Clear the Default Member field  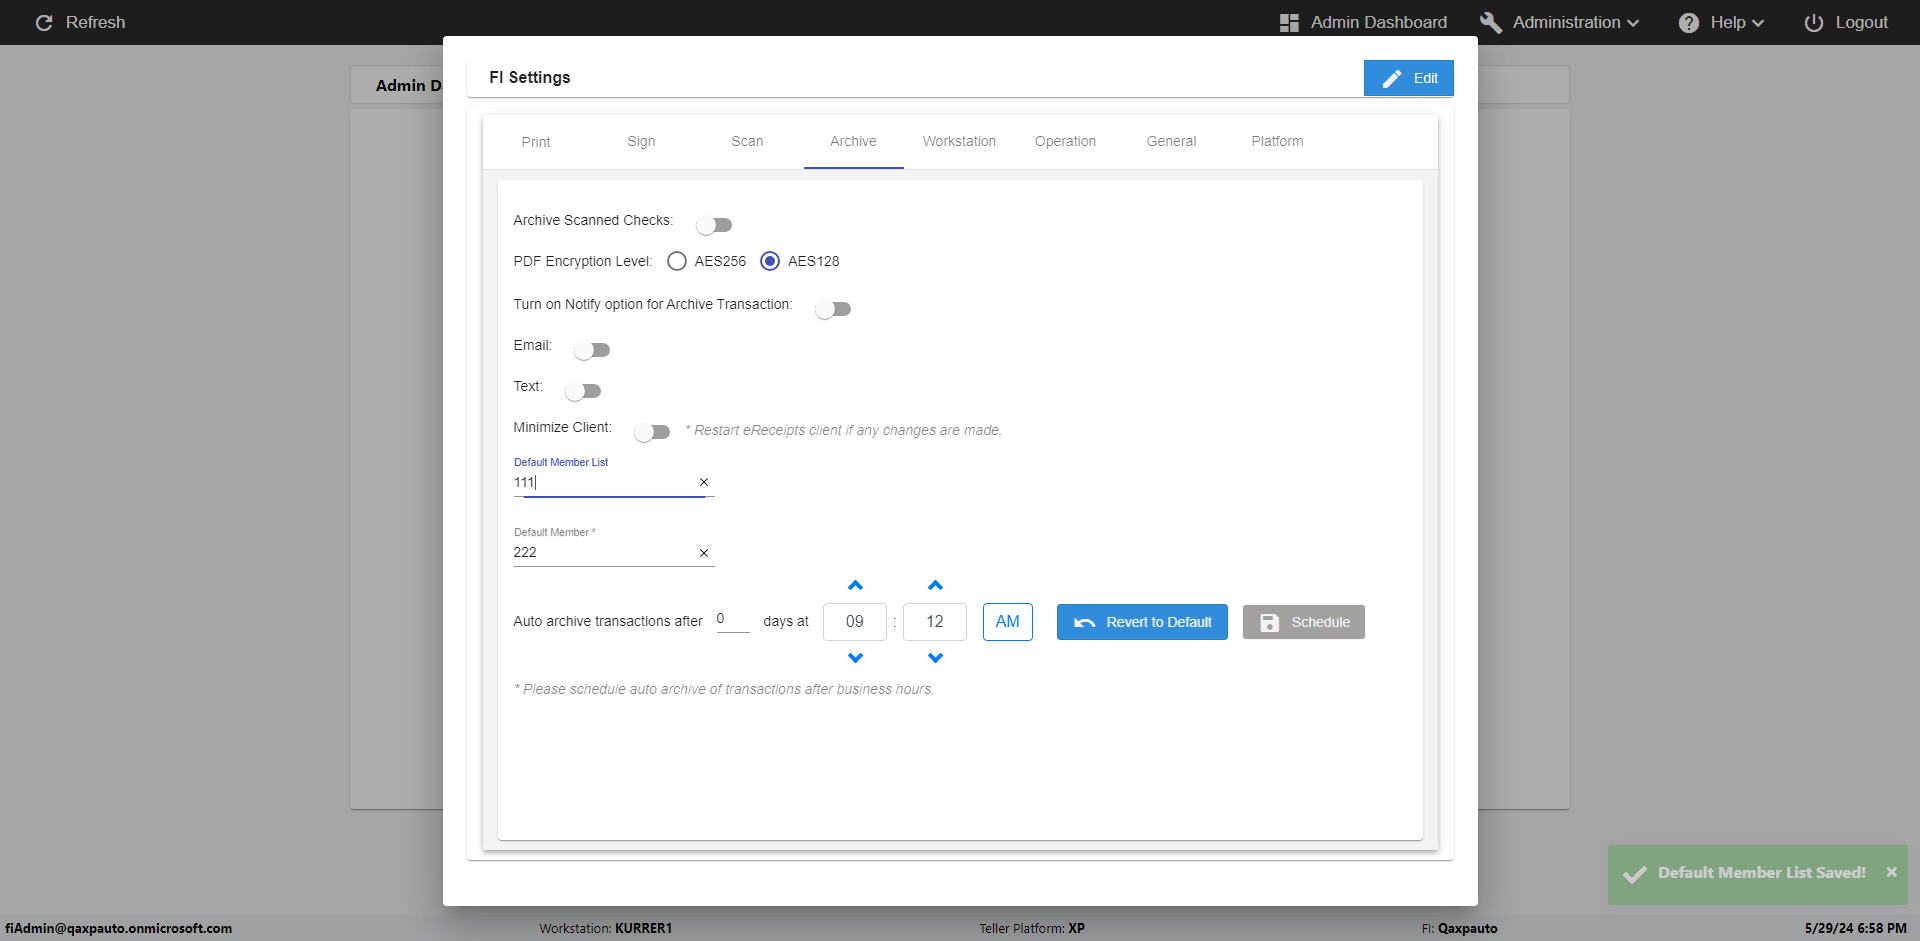[704, 553]
